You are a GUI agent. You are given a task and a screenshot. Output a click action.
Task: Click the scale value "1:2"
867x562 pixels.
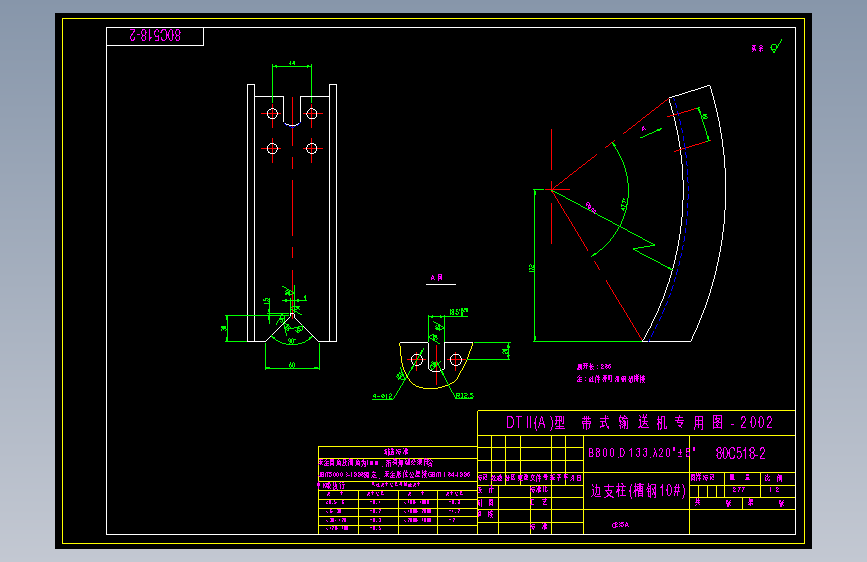click(x=774, y=490)
